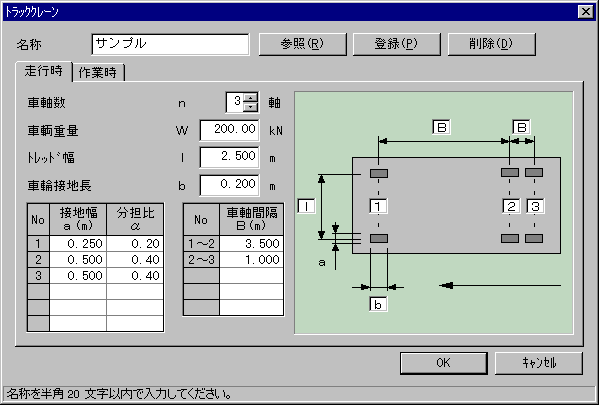Select row 2 share ratio cell 0.40

tap(135, 259)
